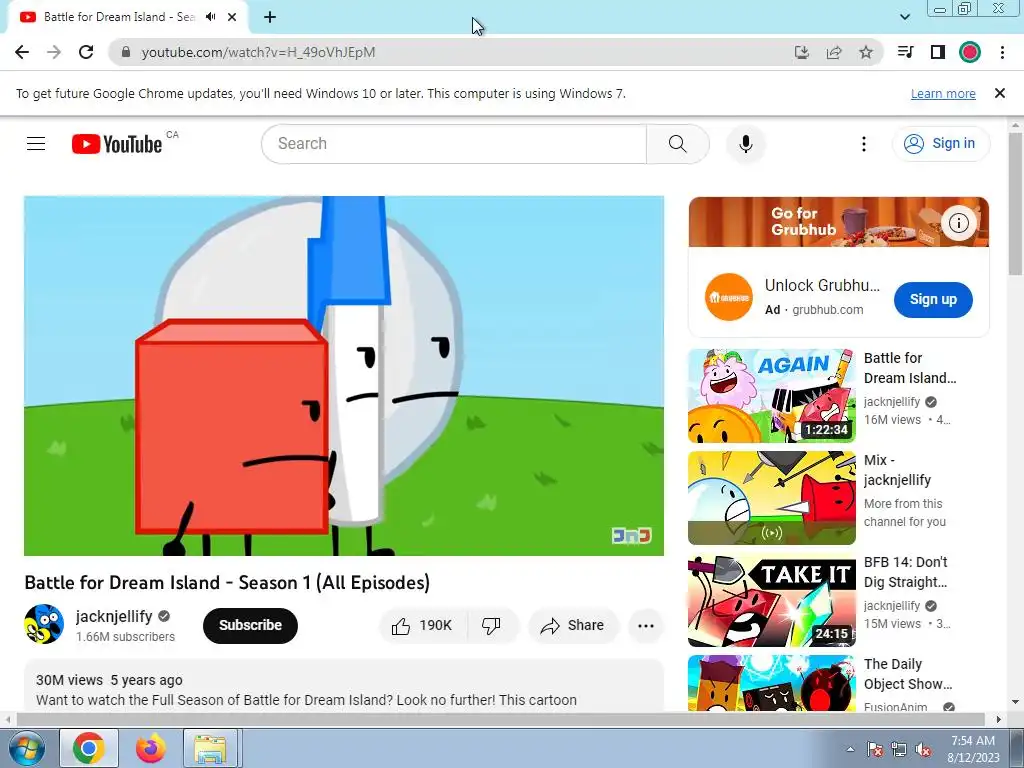The image size is (1024, 768).
Task: Open Firefox from the taskbar
Action: [x=151, y=748]
